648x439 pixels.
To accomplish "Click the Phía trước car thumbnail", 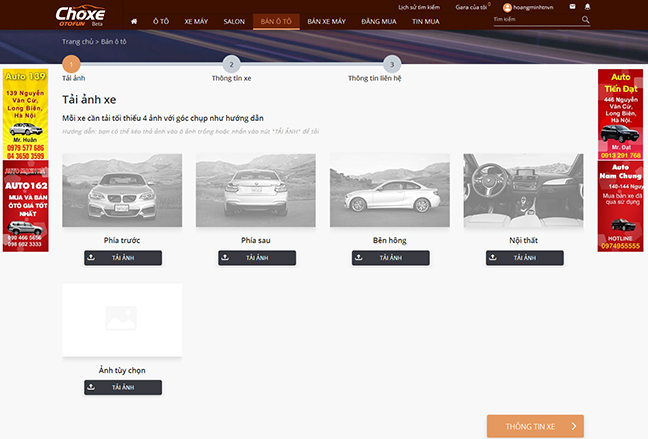I will coord(122,190).
